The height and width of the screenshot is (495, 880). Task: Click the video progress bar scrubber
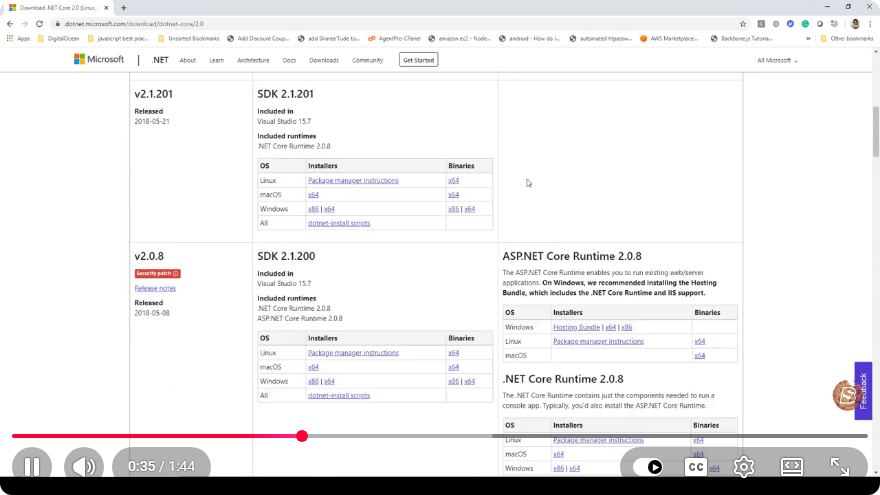pos(302,436)
